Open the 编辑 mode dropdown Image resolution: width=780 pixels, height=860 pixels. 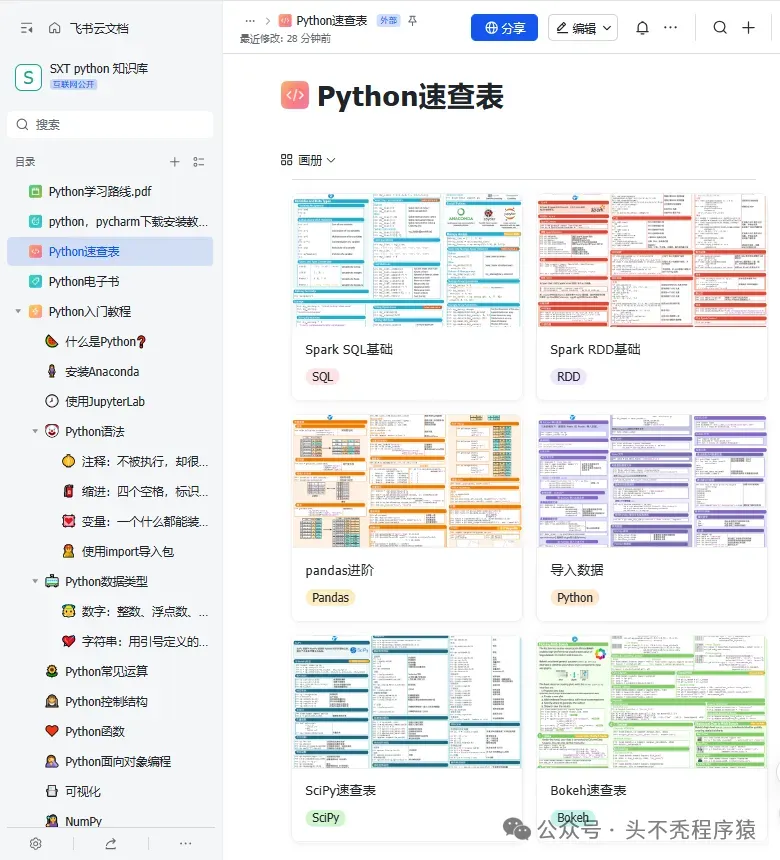pos(583,28)
